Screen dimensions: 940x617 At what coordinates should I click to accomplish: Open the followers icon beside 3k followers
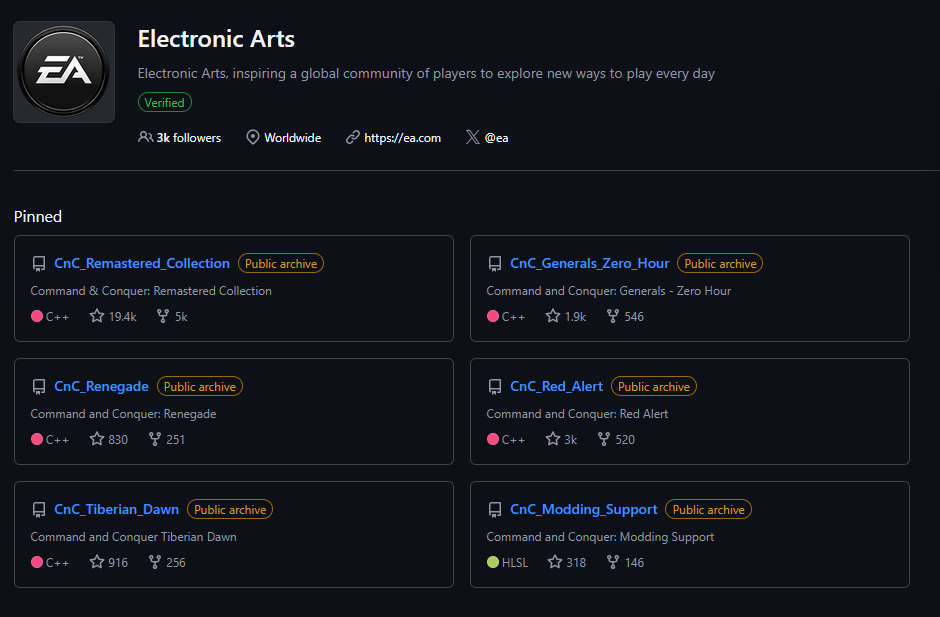point(146,137)
